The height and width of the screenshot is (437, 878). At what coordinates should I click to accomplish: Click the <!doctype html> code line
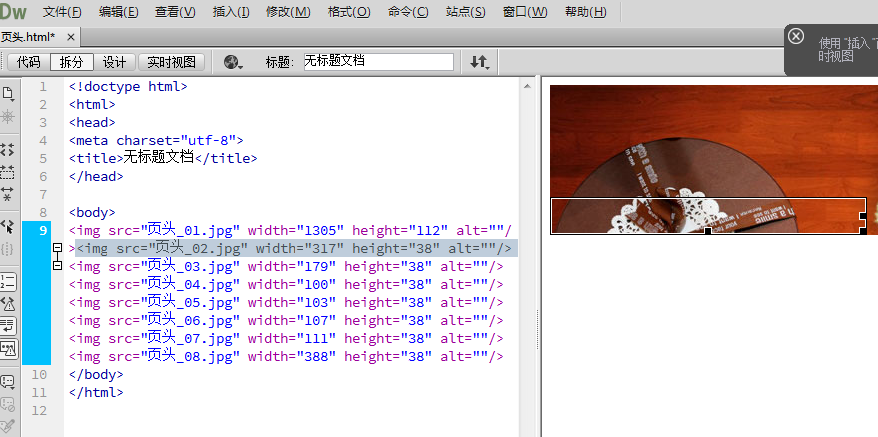coord(128,87)
